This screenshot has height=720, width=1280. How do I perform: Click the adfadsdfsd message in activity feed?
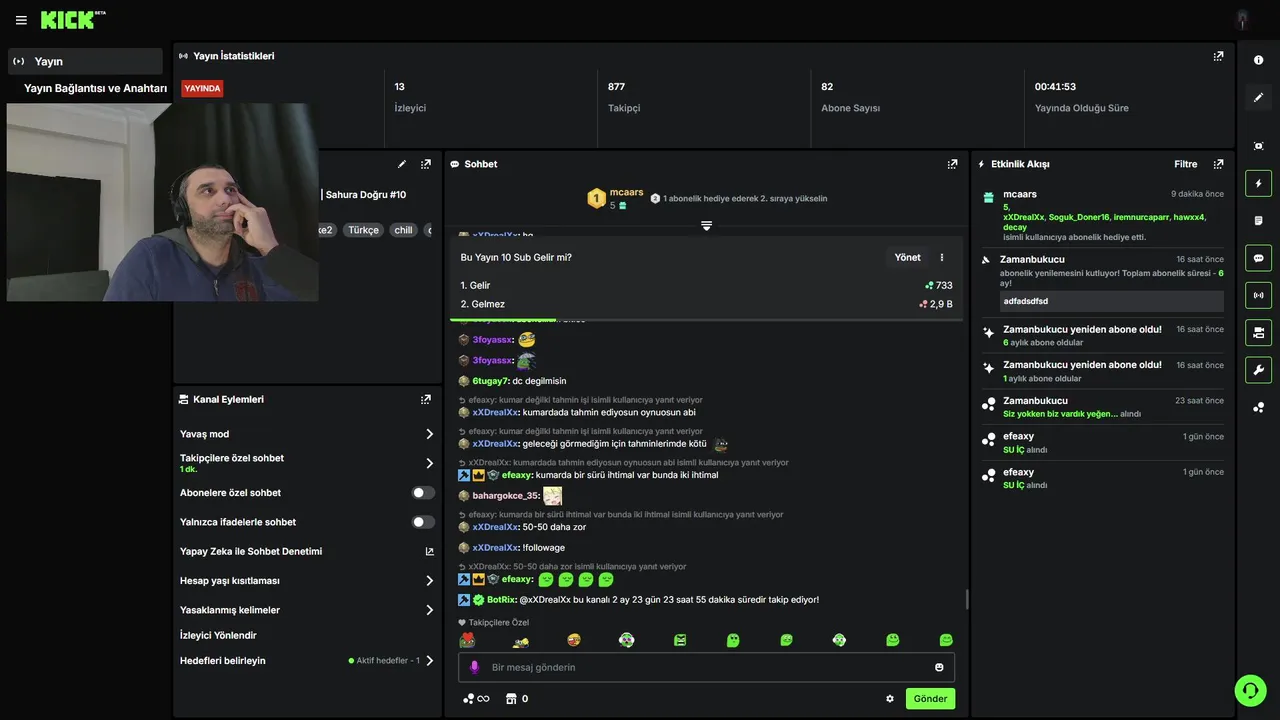coord(1112,301)
